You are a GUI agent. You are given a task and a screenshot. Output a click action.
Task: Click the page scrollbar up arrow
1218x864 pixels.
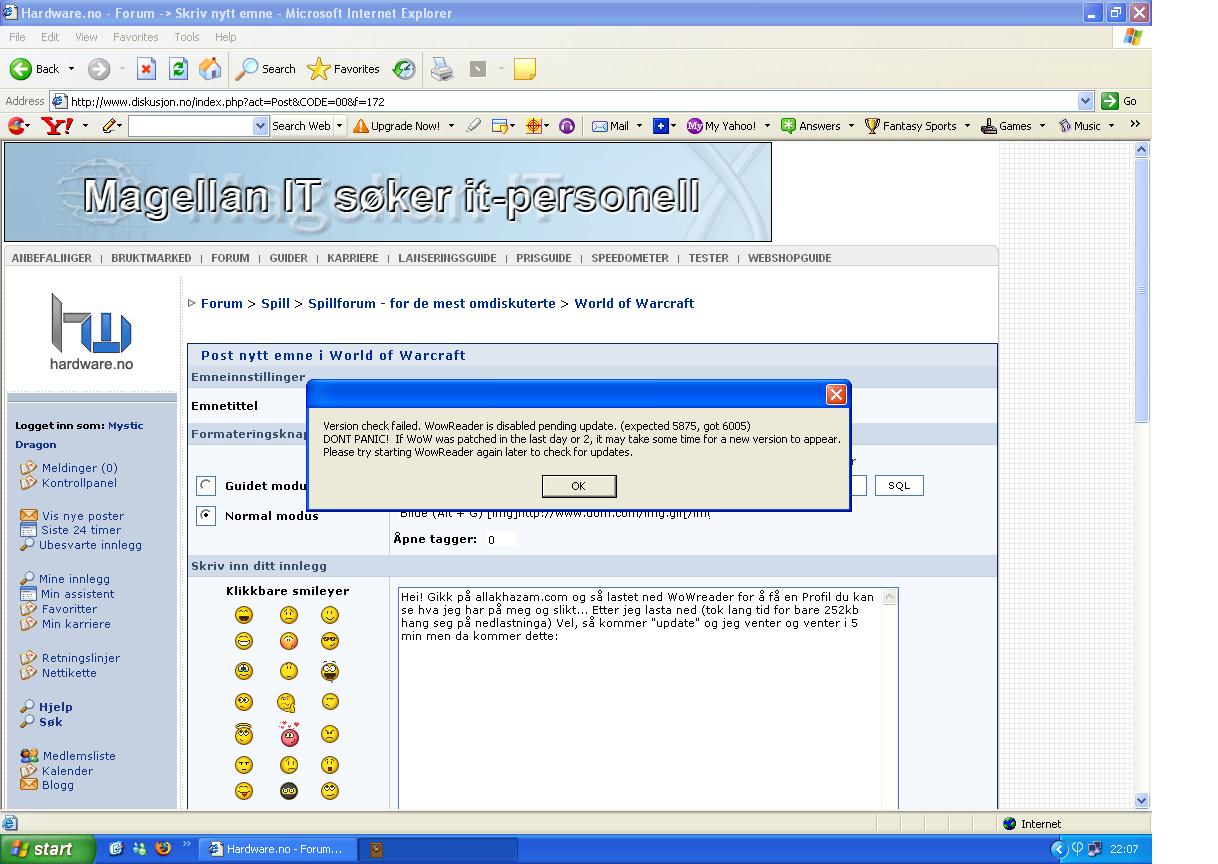tap(1142, 150)
